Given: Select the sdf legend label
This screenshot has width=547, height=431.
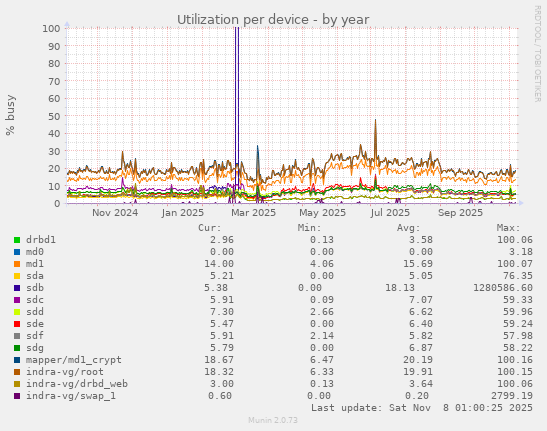Looking at the screenshot, I should [x=35, y=335].
